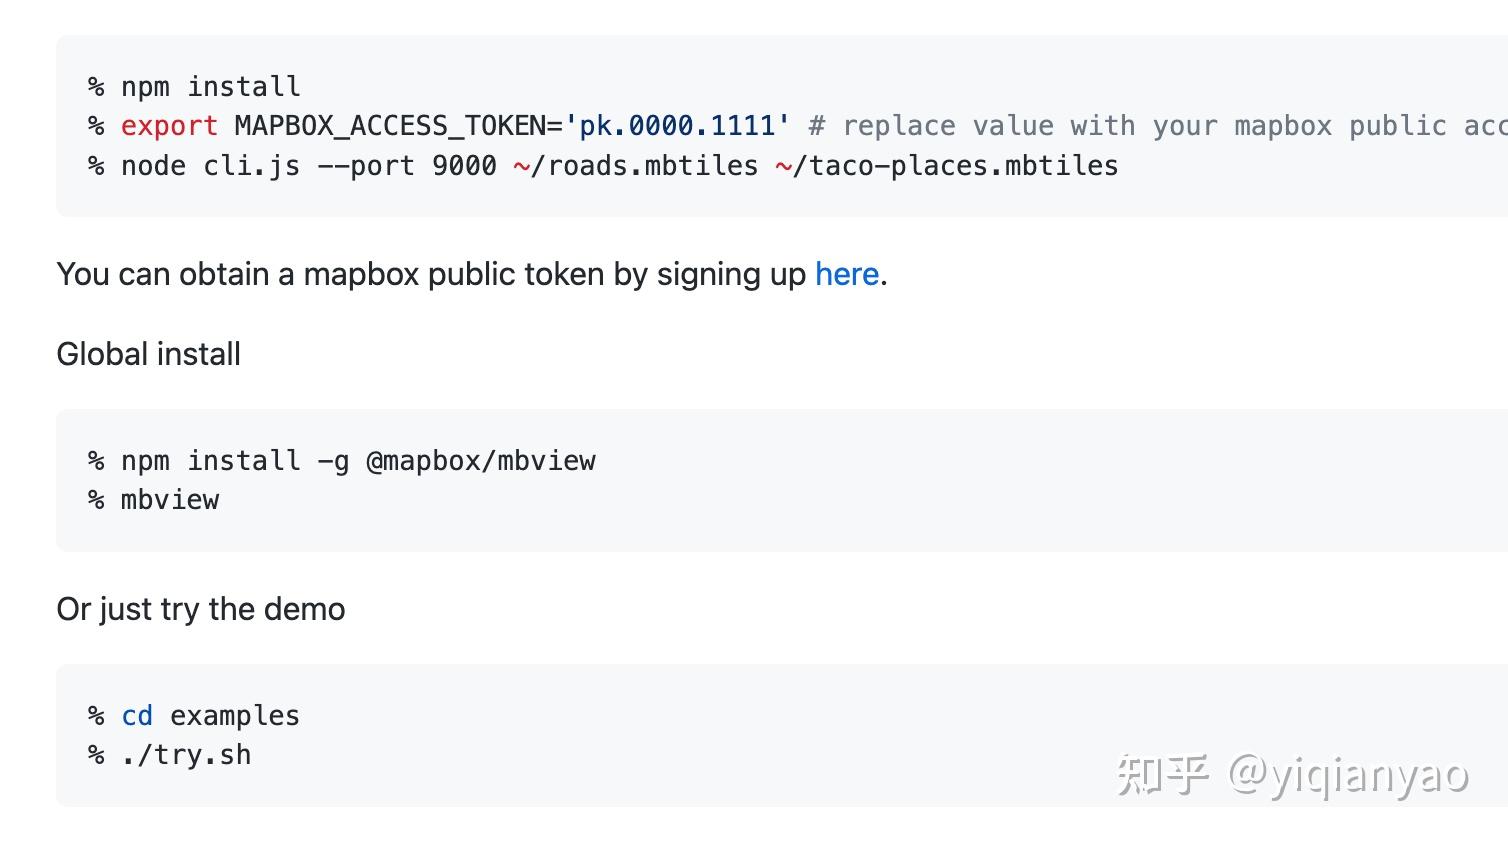Click "Or just try the demo" text
Image resolution: width=1508 pixels, height=844 pixels.
(201, 609)
